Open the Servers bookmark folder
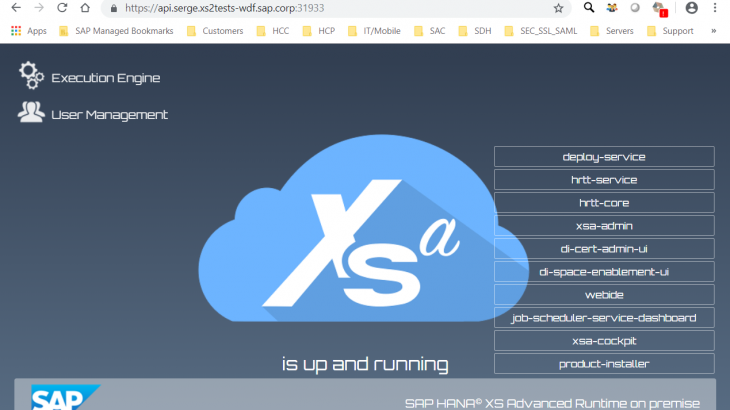The height and width of the screenshot is (410, 730). 612,31
